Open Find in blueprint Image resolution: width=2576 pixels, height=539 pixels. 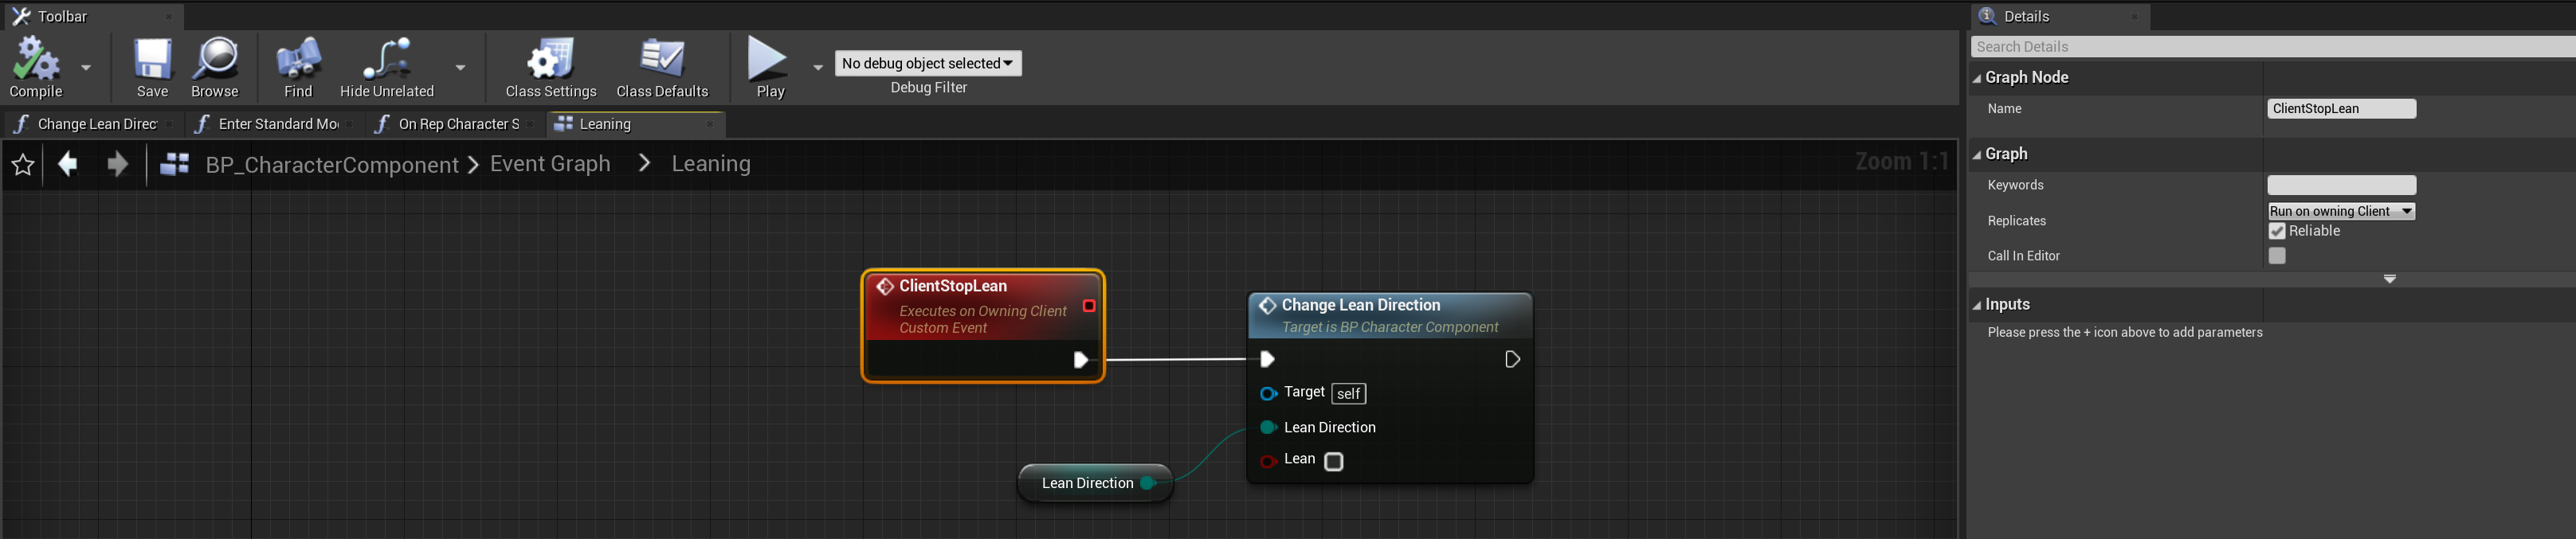coord(298,67)
